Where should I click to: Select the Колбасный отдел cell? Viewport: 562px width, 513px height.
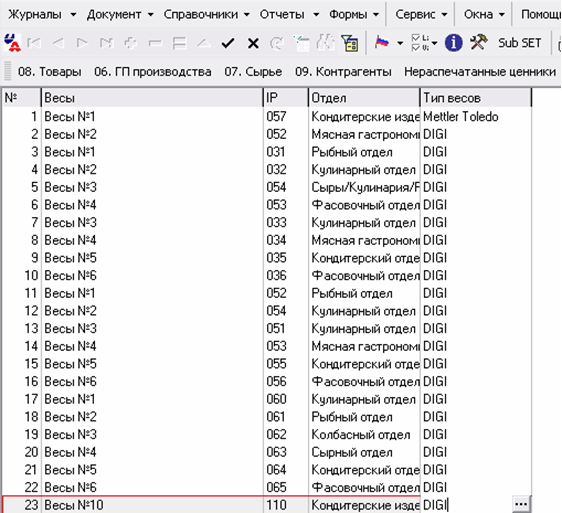364,434
